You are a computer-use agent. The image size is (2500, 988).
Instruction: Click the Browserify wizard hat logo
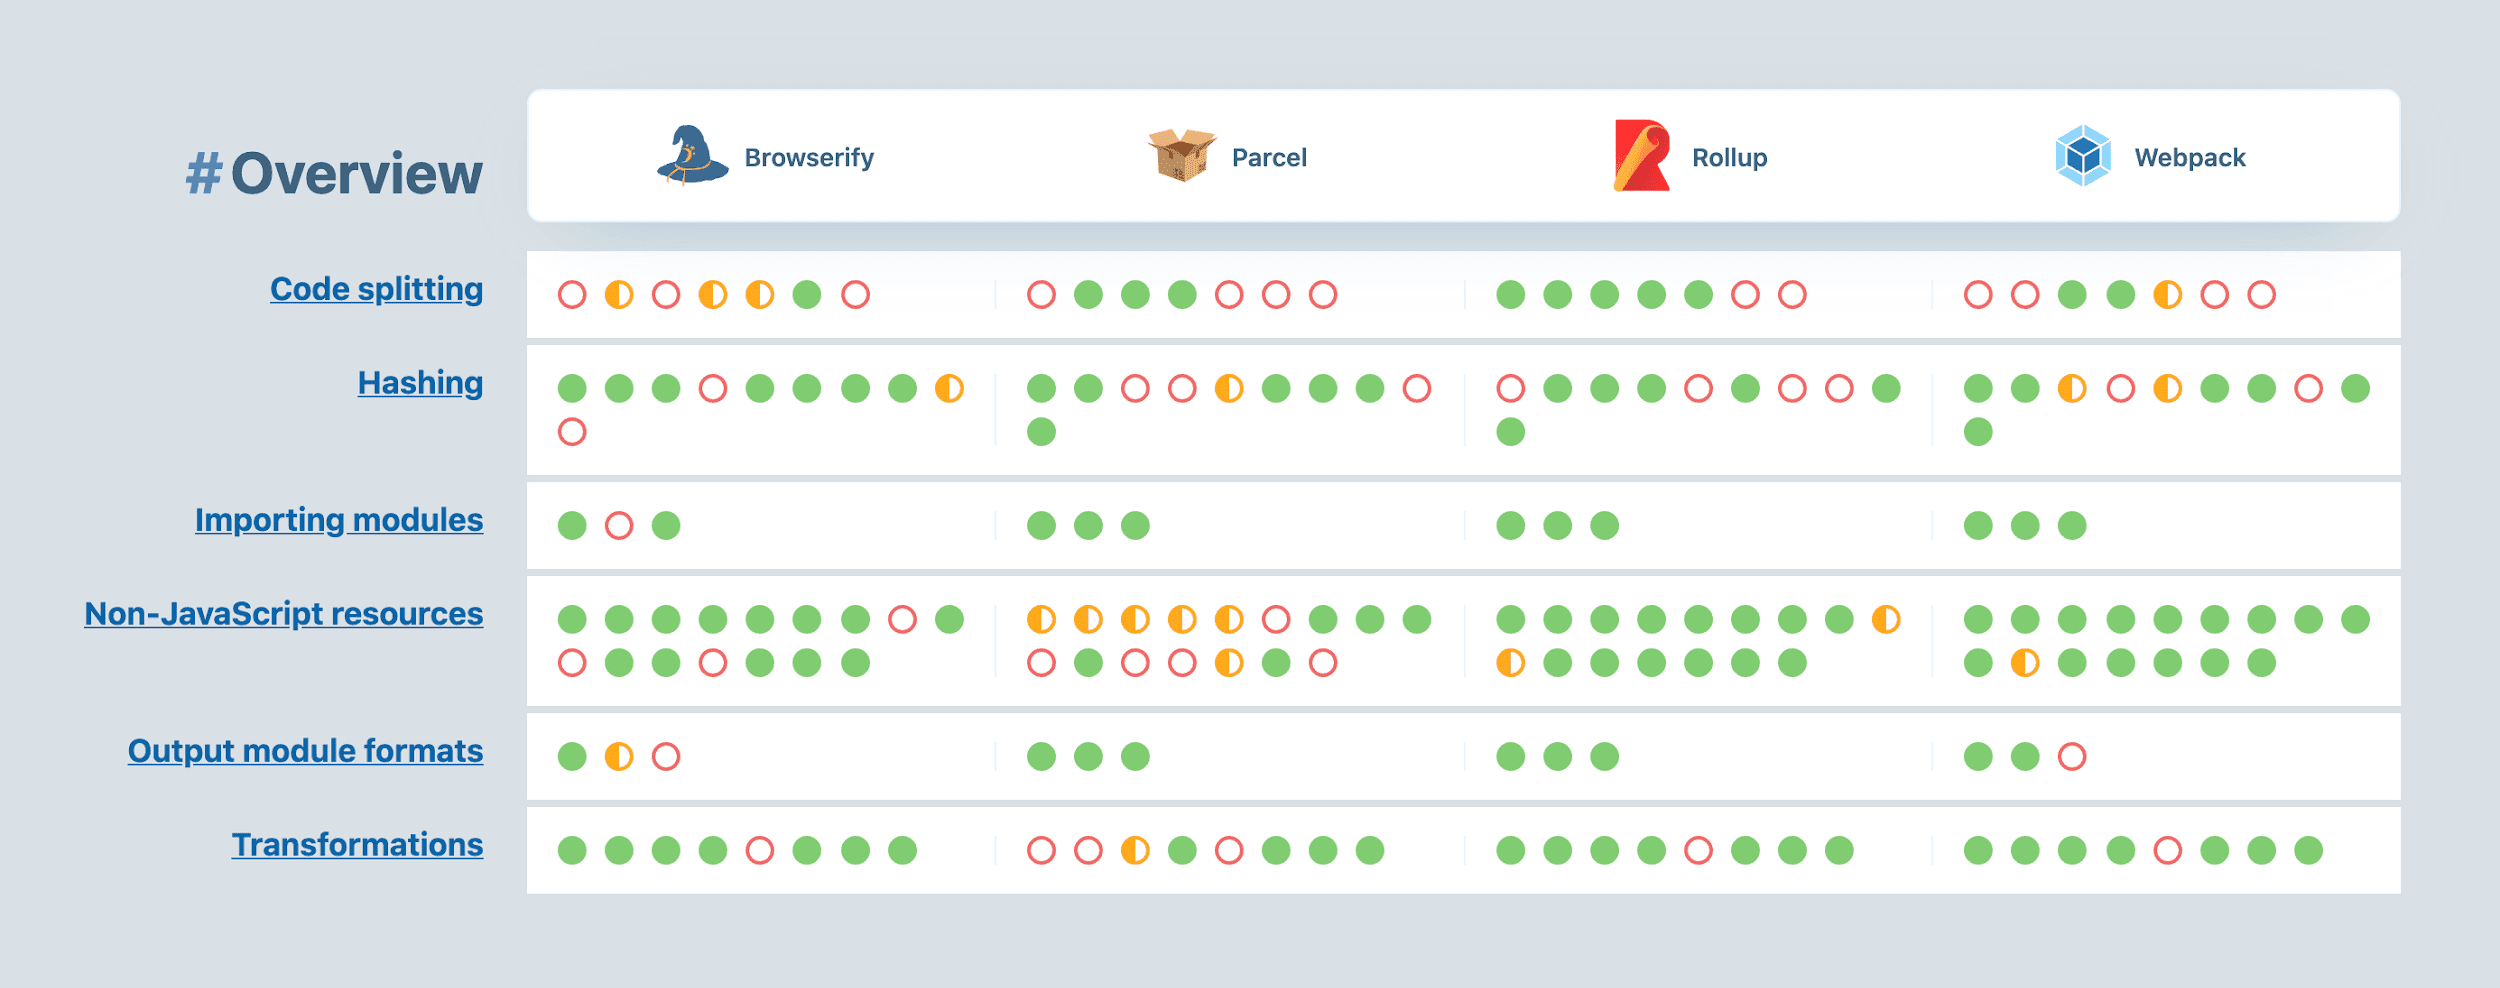click(692, 156)
